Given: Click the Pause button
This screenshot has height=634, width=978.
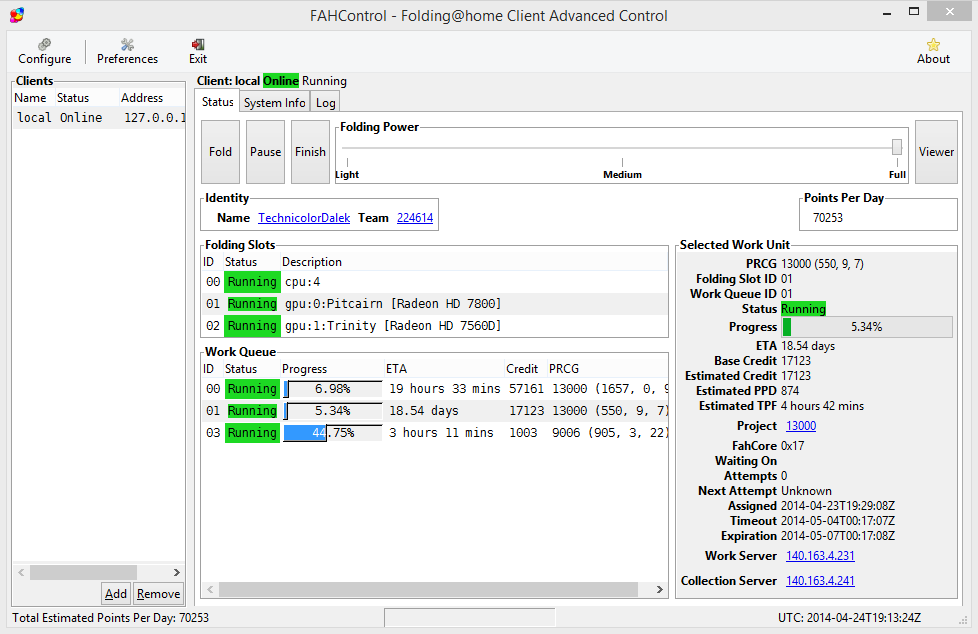Looking at the screenshot, I should (x=266, y=152).
